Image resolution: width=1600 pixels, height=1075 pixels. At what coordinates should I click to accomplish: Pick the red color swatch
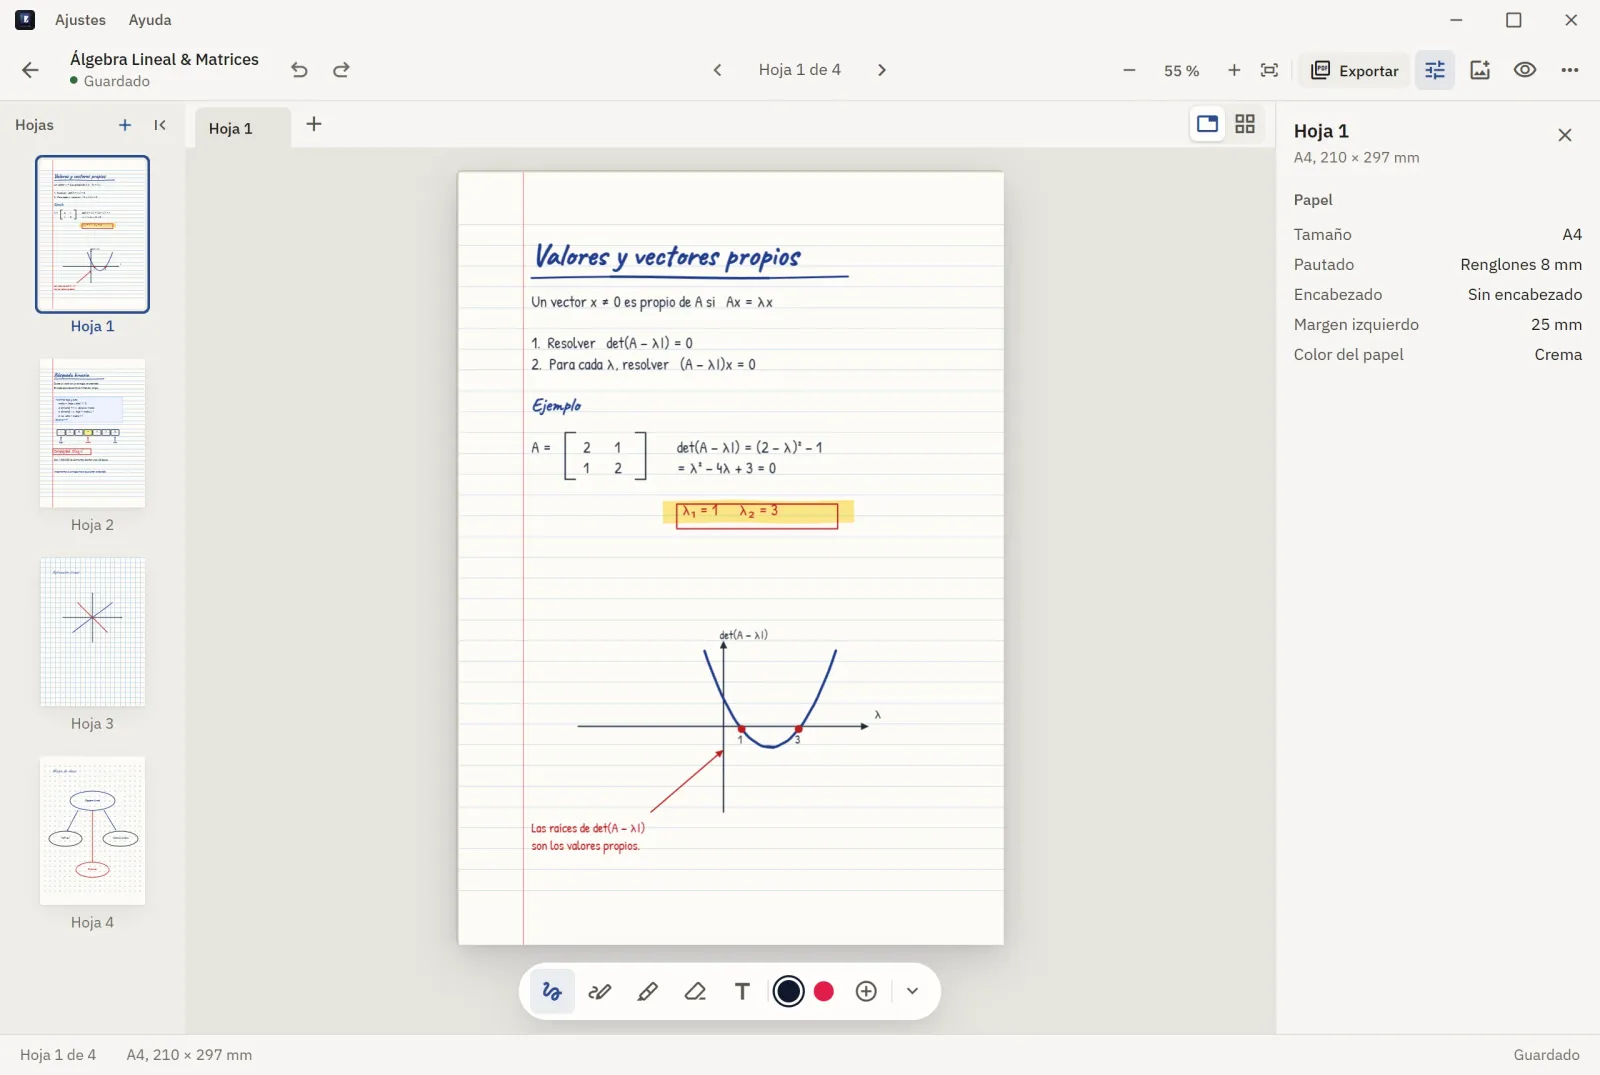(x=824, y=991)
